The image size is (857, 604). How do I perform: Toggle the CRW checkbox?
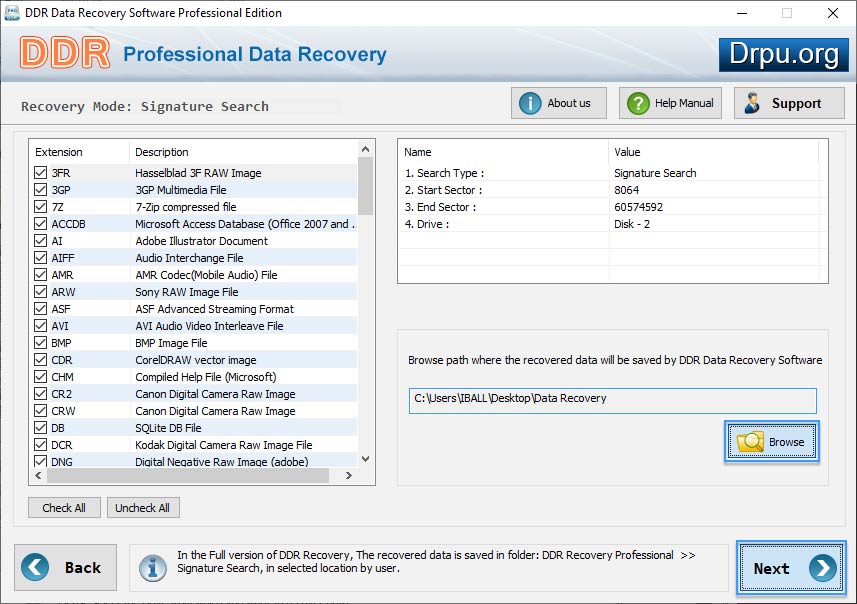40,411
